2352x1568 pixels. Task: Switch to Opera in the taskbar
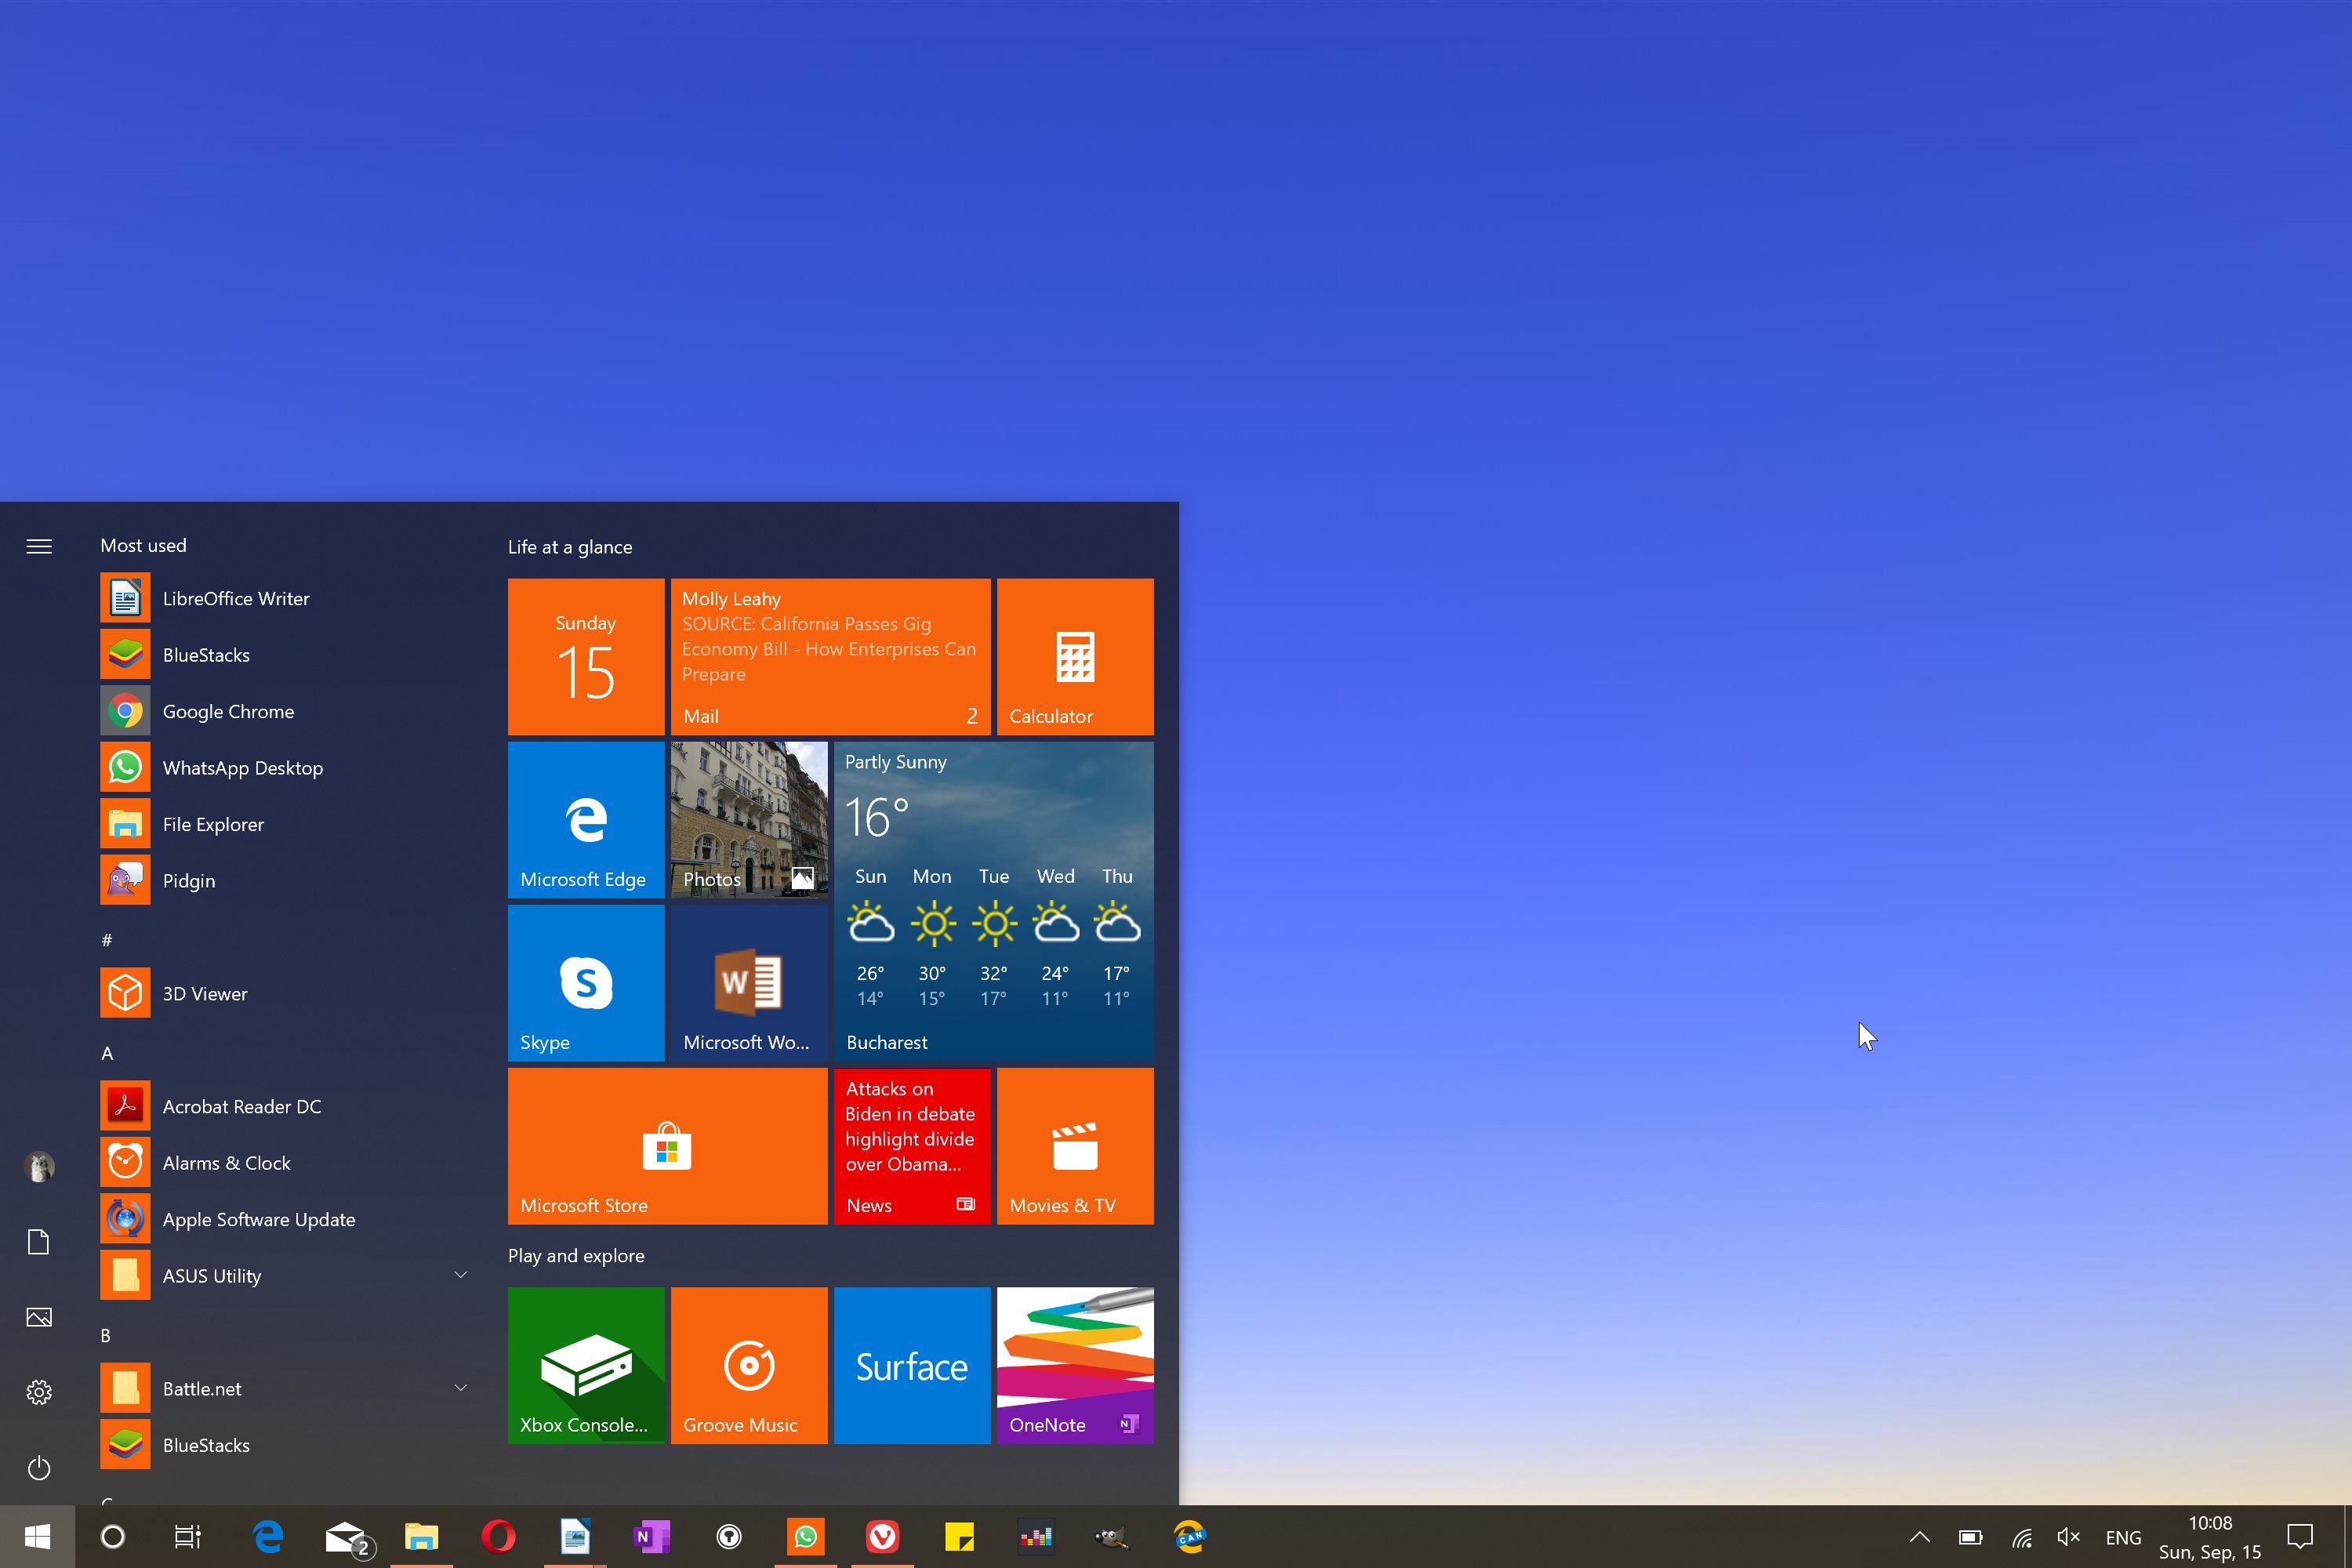coord(498,1536)
